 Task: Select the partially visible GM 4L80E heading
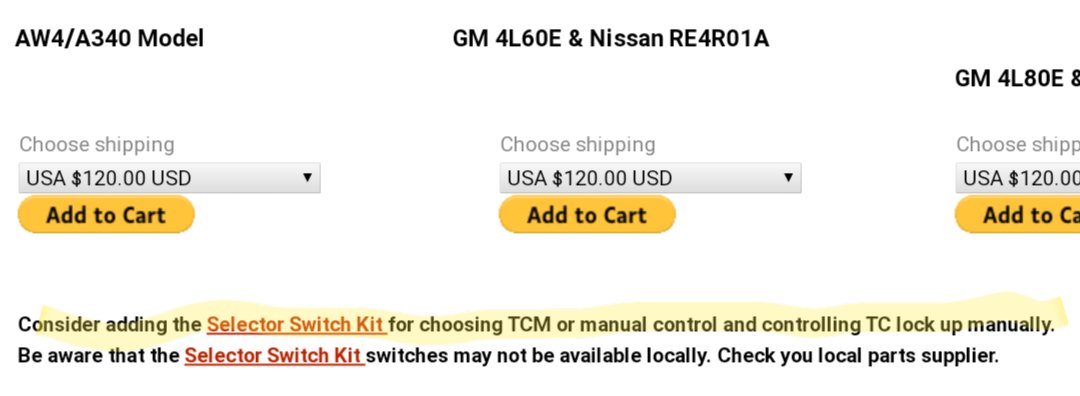pos(1017,79)
